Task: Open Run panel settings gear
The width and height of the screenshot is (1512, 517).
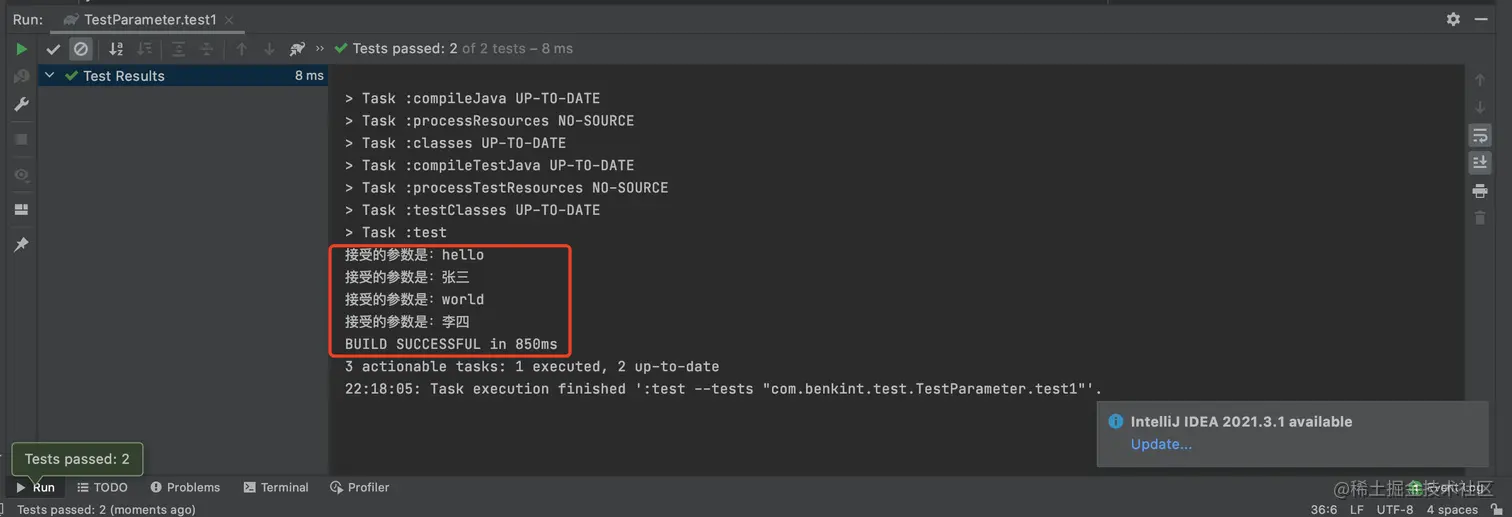Action: (x=1453, y=19)
